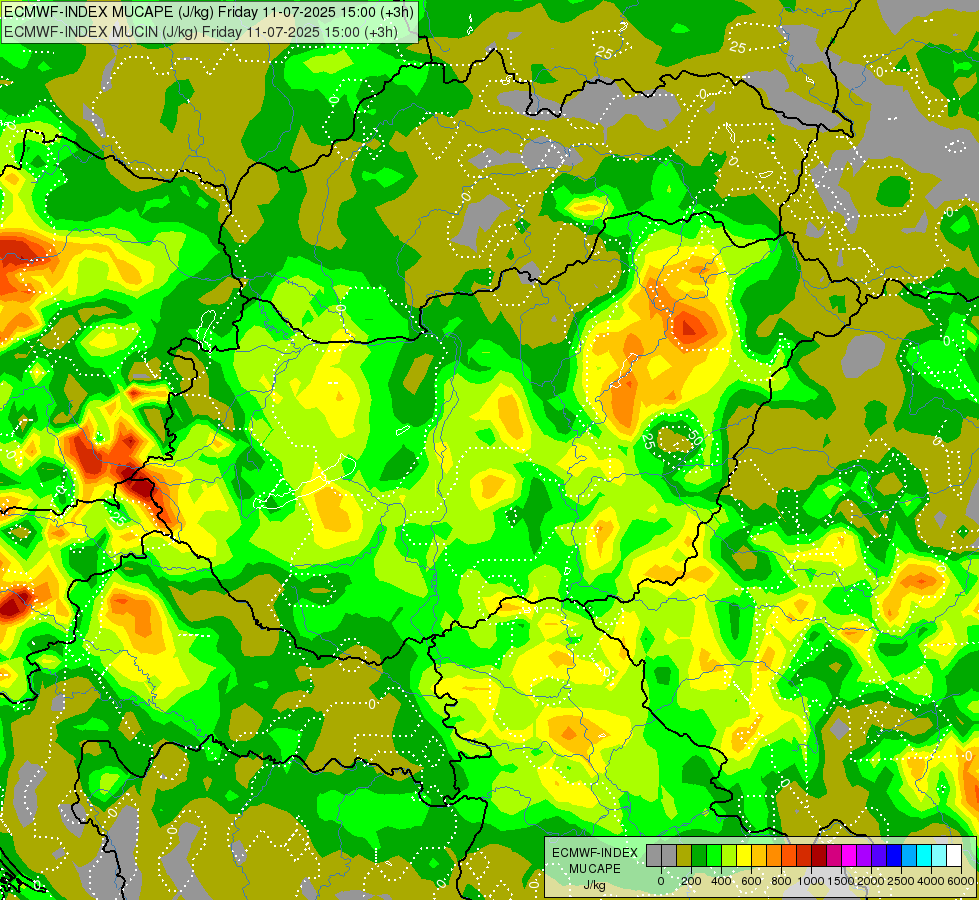Click the 1500 tick value in legend
979x900 pixels.
tap(841, 881)
